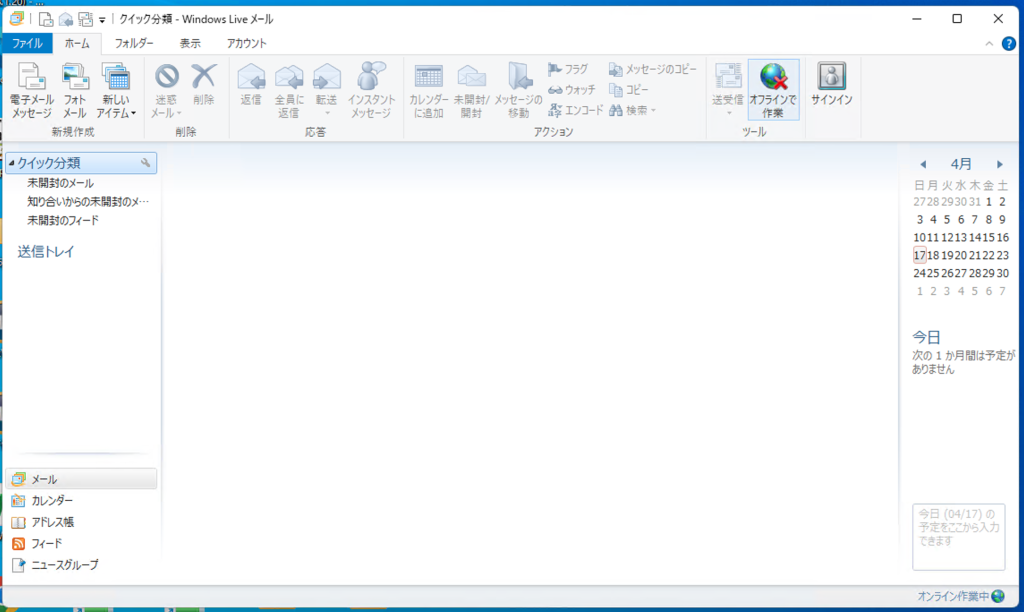The width and height of the screenshot is (1024, 612).
Task: Click オンライン作業中 status bar indicator
Action: tap(961, 596)
